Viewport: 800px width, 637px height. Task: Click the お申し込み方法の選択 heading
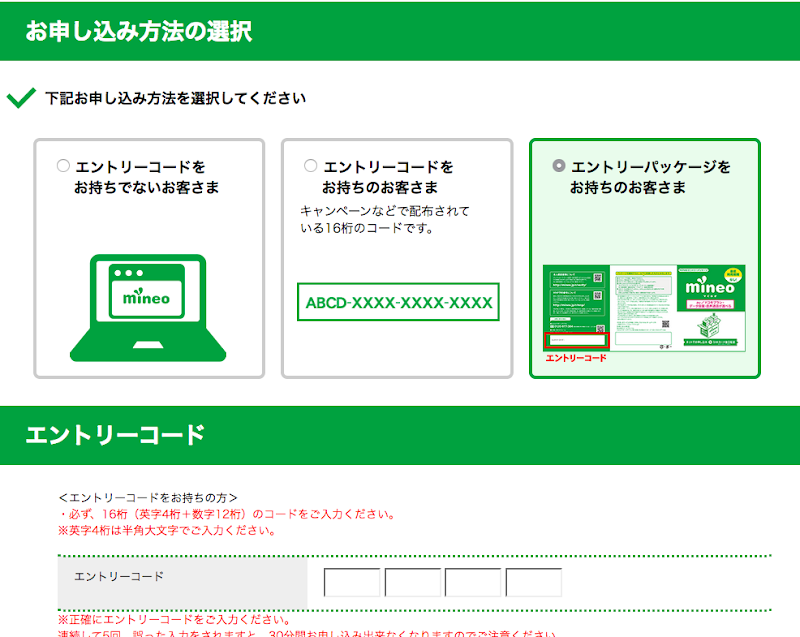pyautogui.click(x=139, y=31)
